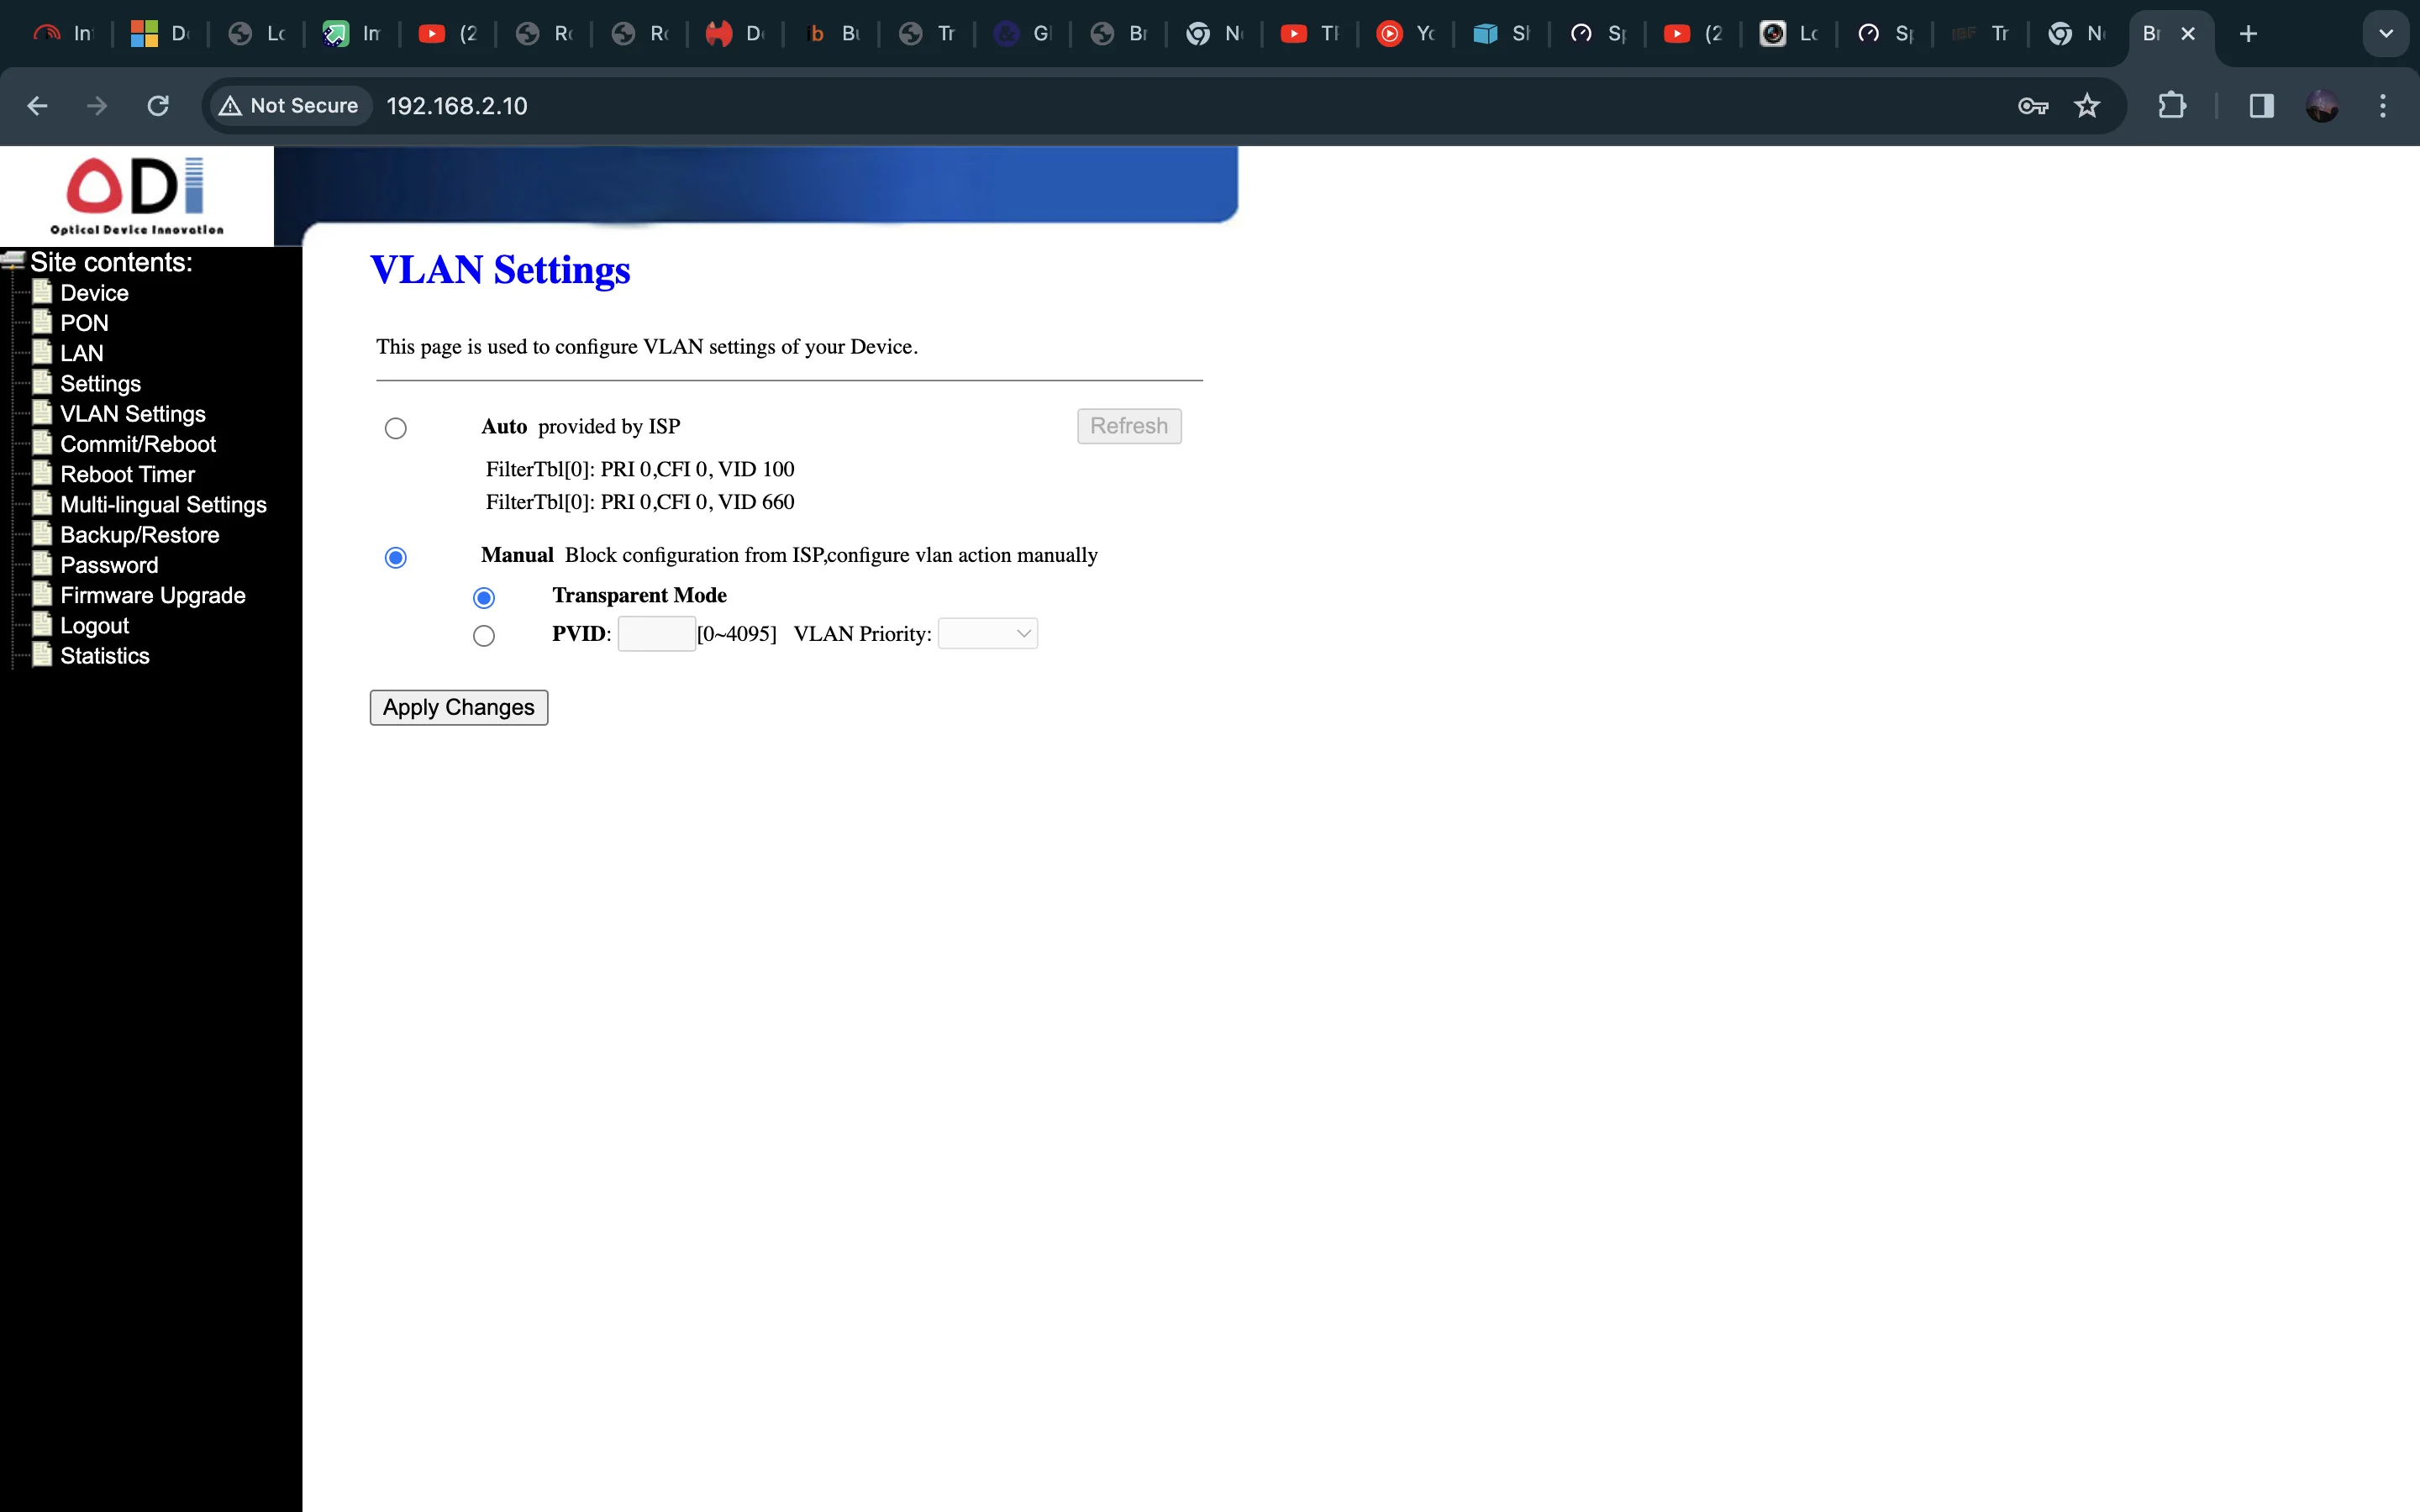The height and width of the screenshot is (1512, 2420).
Task: Open the Firmware Upgrade section
Action: tap(151, 594)
